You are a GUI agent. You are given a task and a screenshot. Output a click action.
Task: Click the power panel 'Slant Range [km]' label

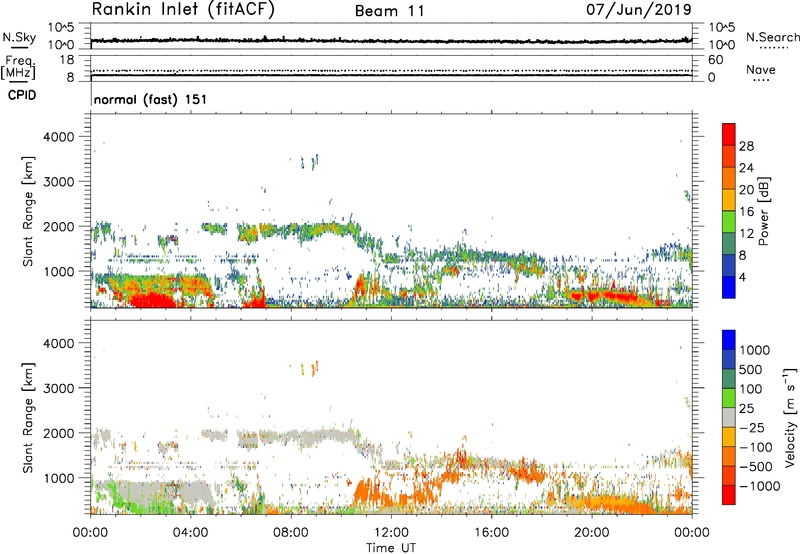click(x=28, y=211)
